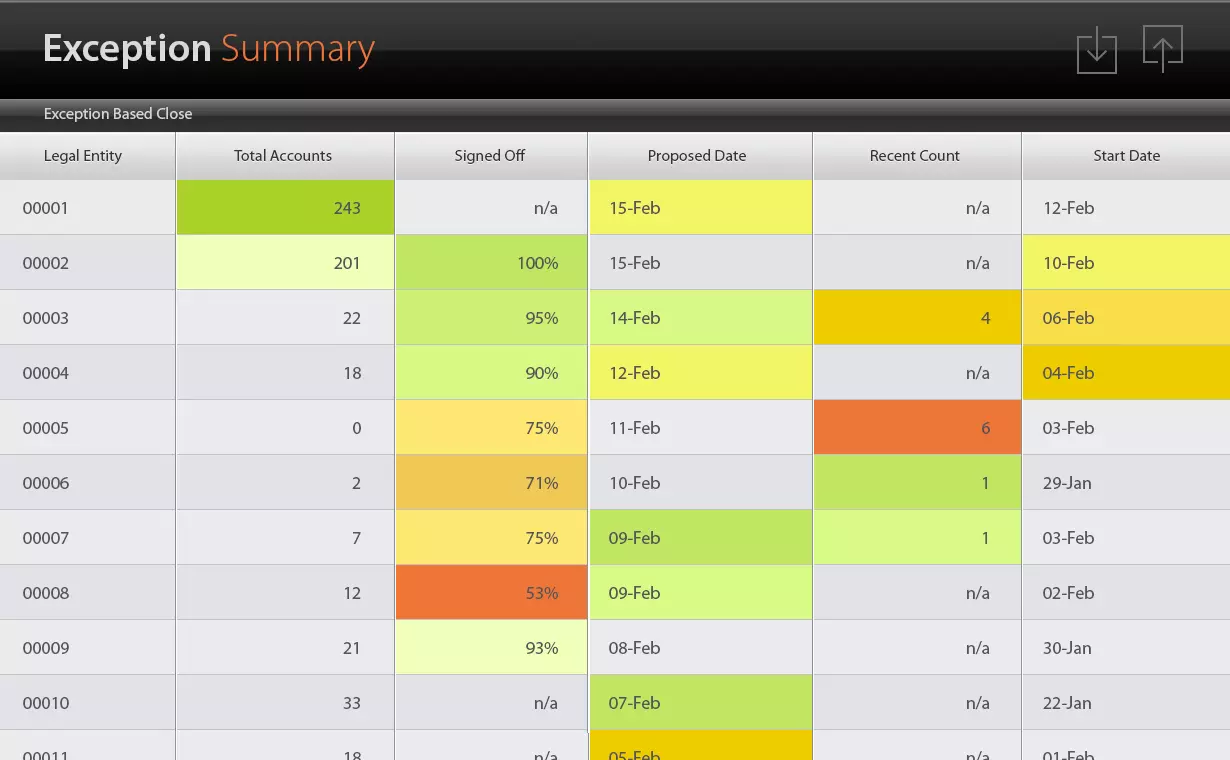Click 03-Feb start date in row 00005
Screen dimensions: 1230x760
point(1126,428)
